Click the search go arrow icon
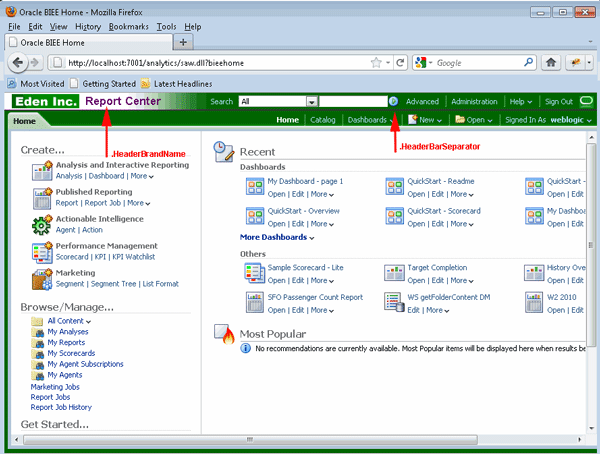The height and width of the screenshot is (454, 600). tap(393, 101)
